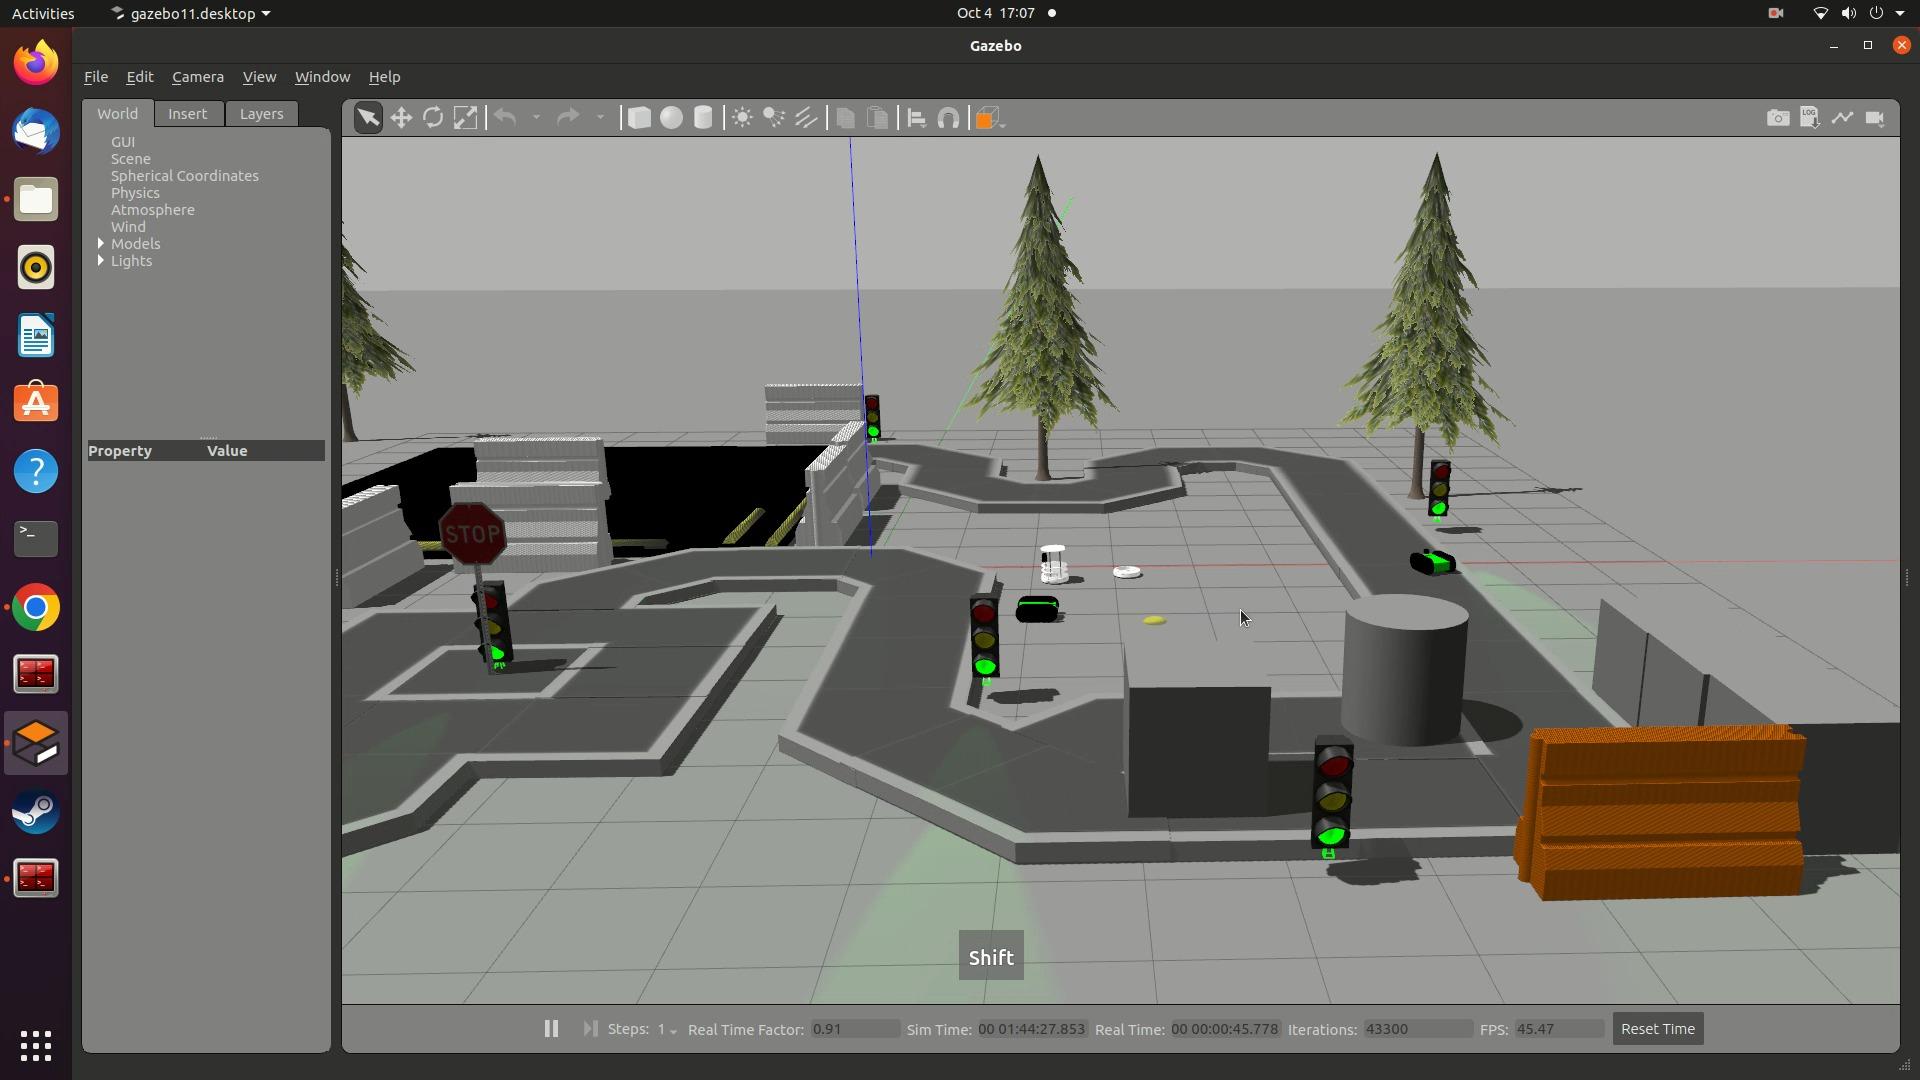Image resolution: width=1920 pixels, height=1080 pixels.
Task: Click the Reset Time button
Action: (1657, 1028)
